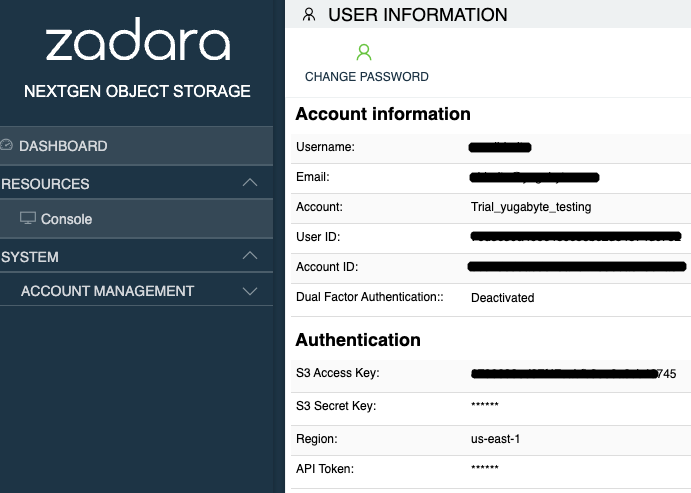
Task: Open the Dashboard menu item
Action: pos(136,146)
